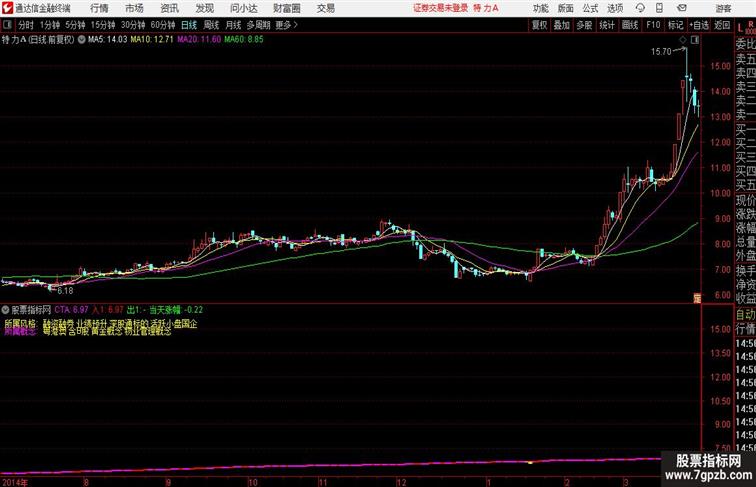
Task: Click the 复权 toolbar button
Action: [x=540, y=25]
